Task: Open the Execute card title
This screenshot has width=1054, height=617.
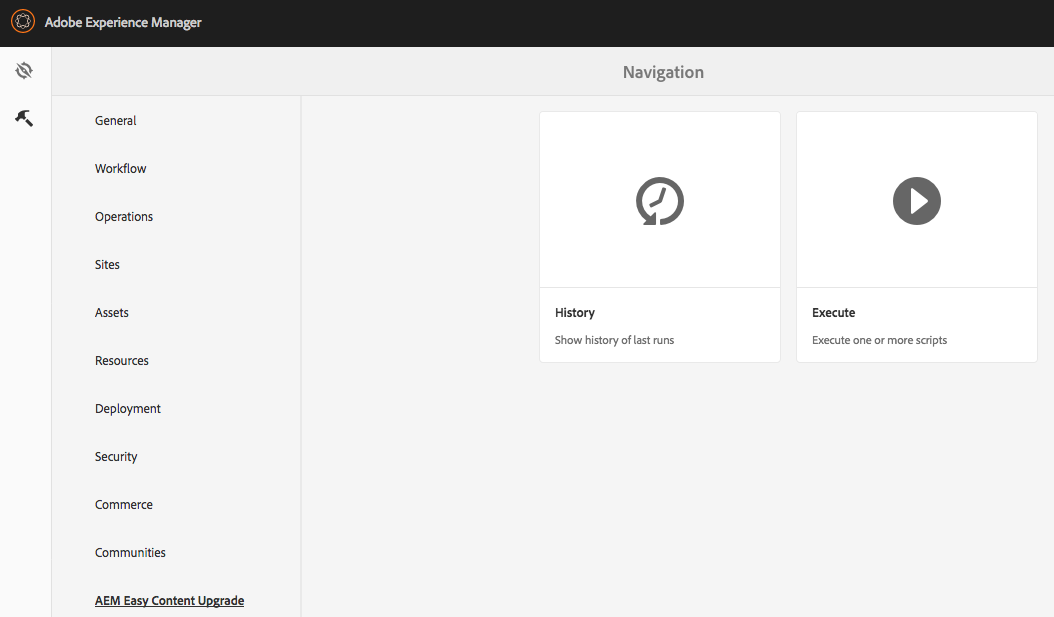Action: click(x=834, y=313)
